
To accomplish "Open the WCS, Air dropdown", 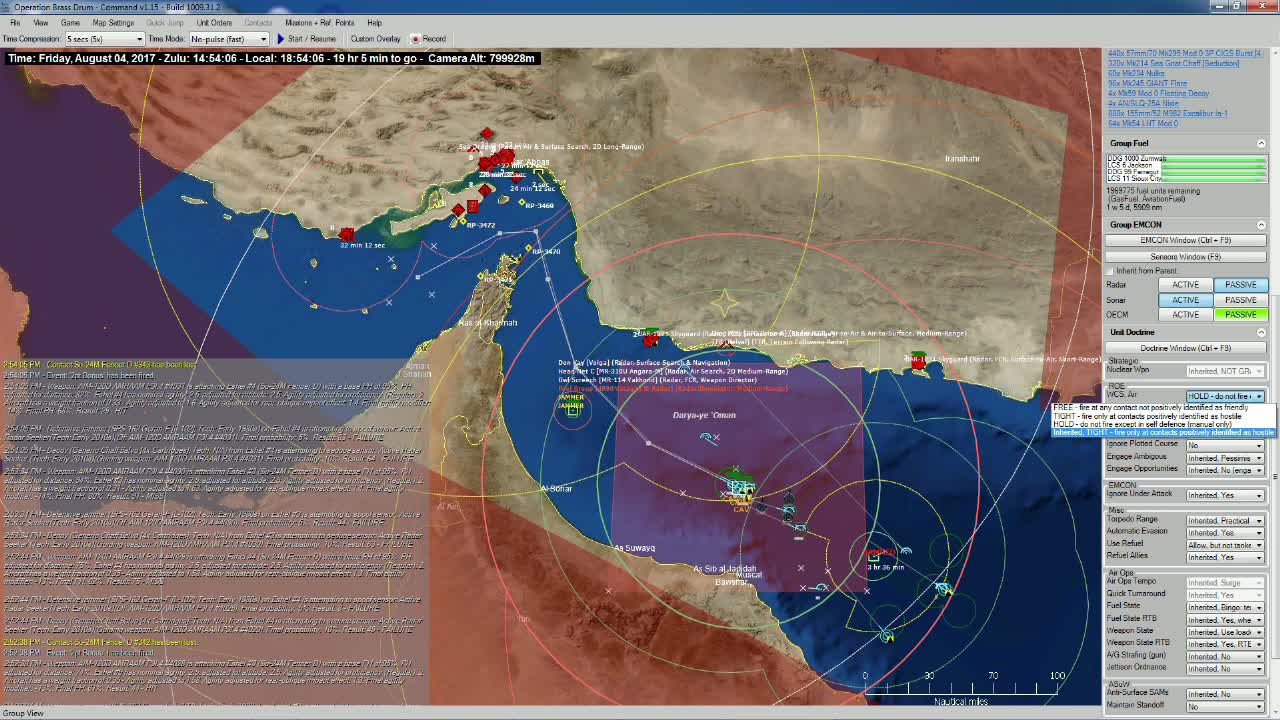I will click(x=1225, y=396).
